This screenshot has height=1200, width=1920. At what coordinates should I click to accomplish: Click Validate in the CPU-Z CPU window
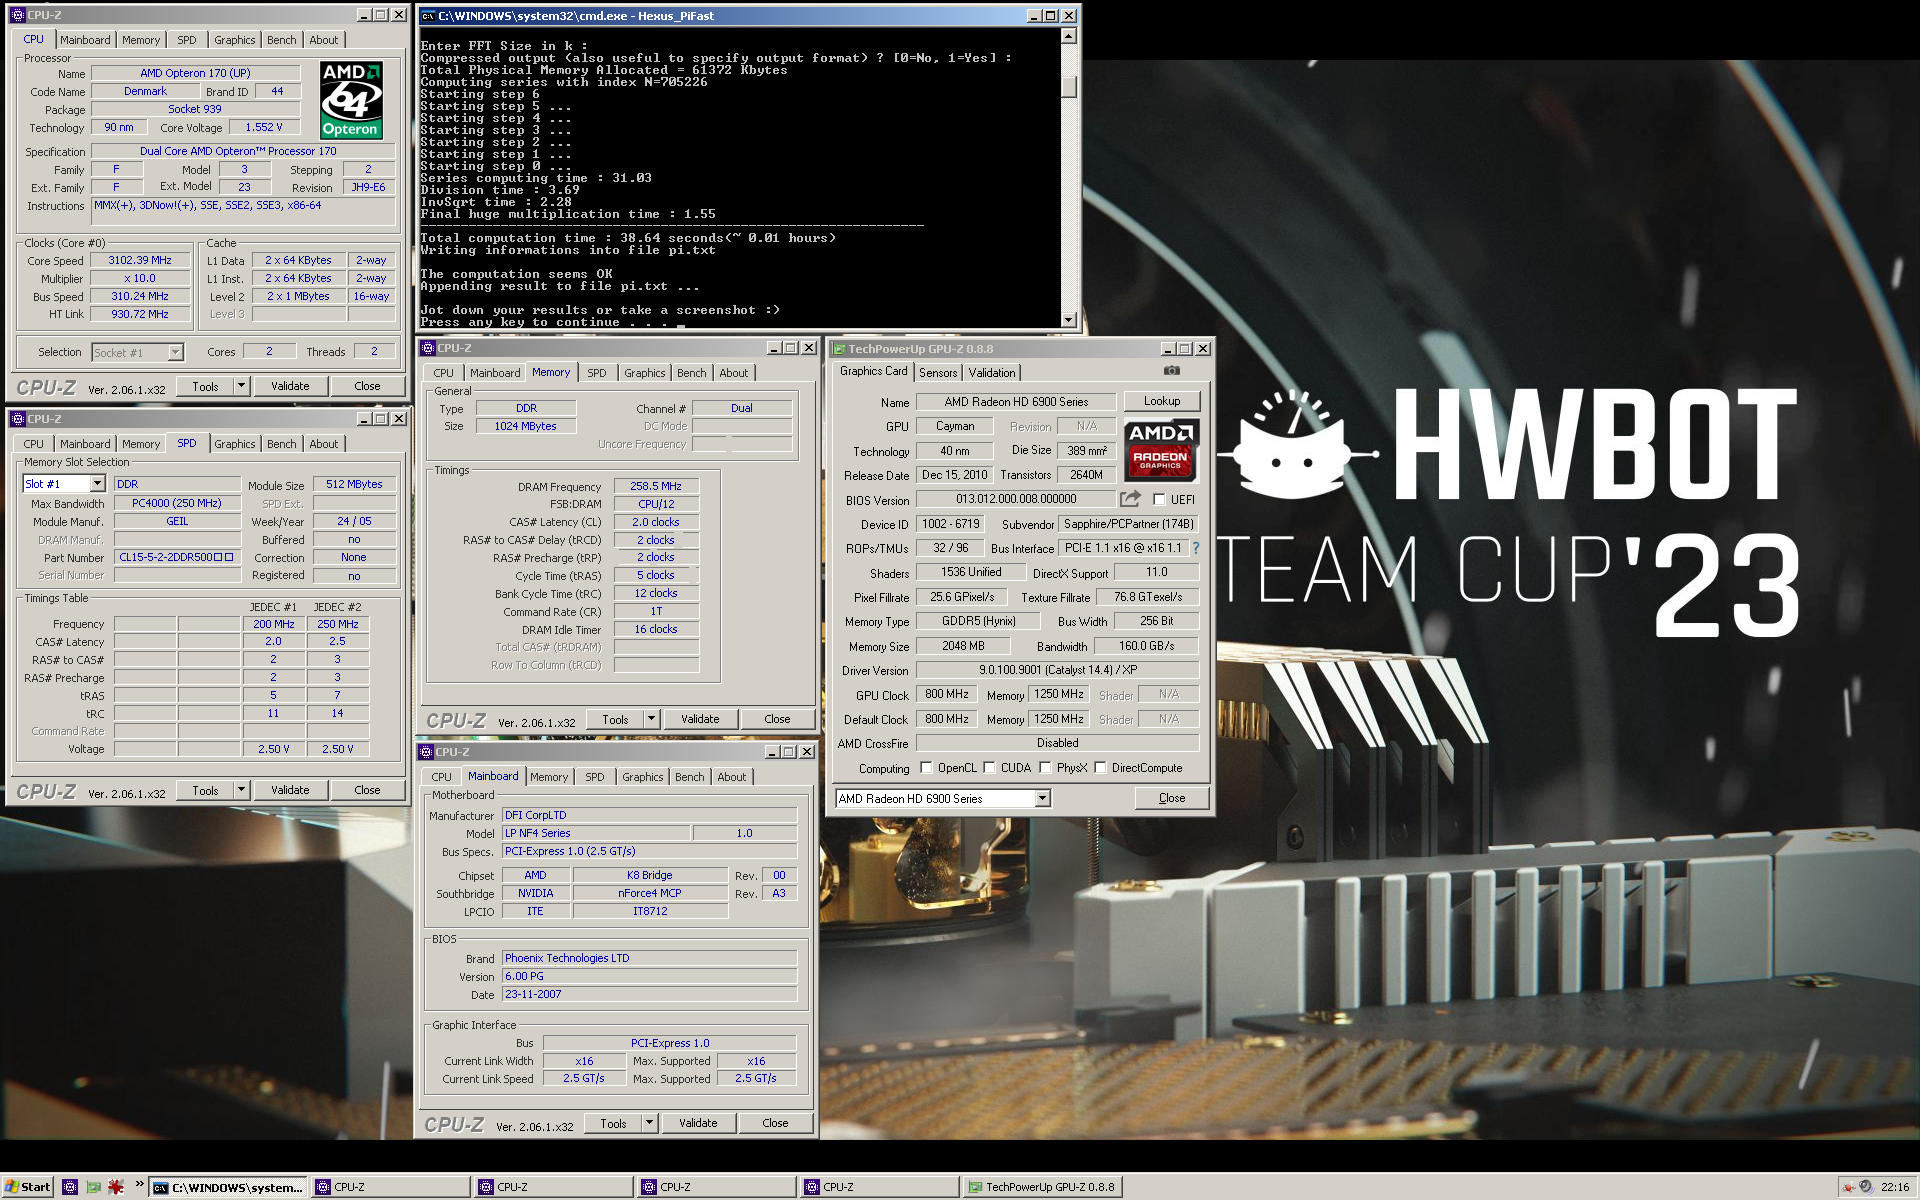(x=290, y=386)
